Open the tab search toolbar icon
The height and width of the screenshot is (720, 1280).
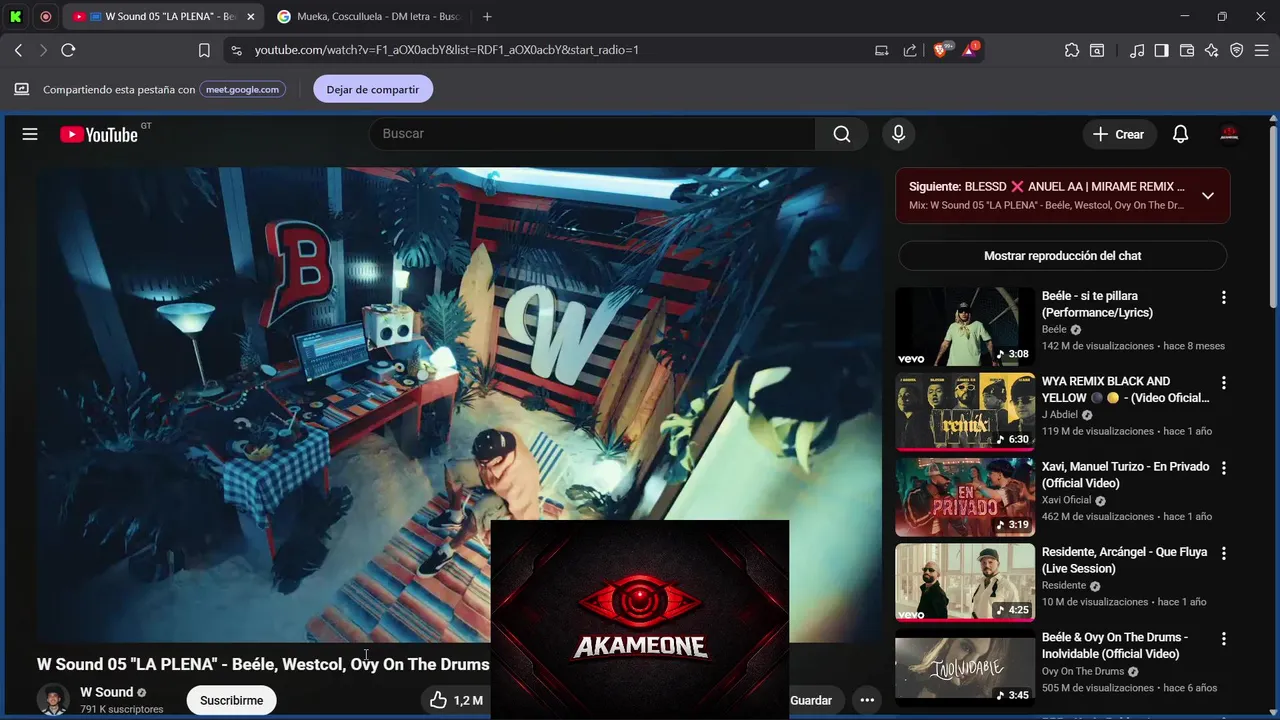point(1097,50)
